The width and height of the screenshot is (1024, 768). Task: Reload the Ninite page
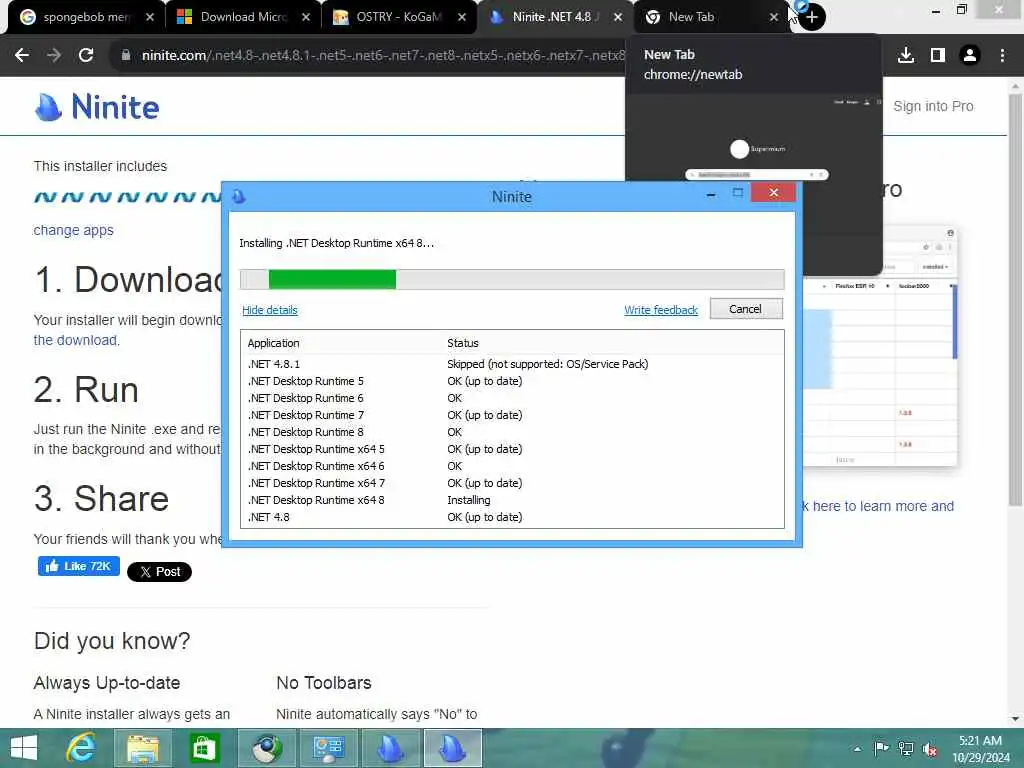(x=86, y=56)
